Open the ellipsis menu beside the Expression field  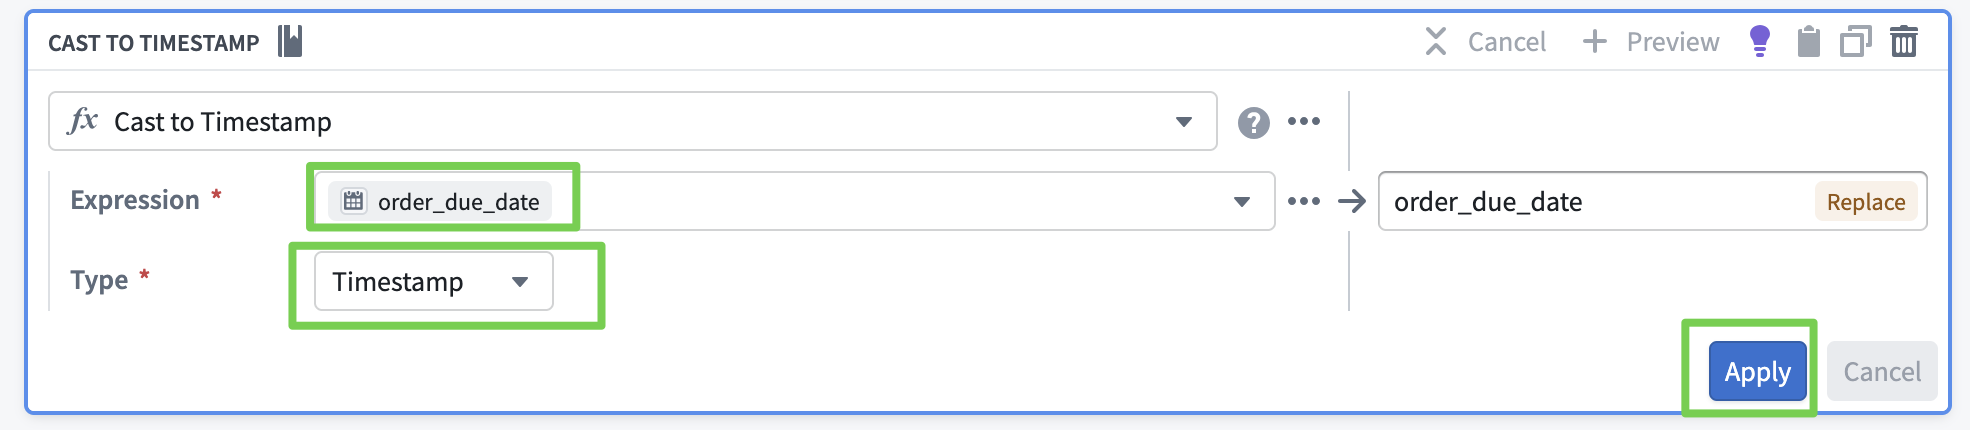[x=1304, y=201]
